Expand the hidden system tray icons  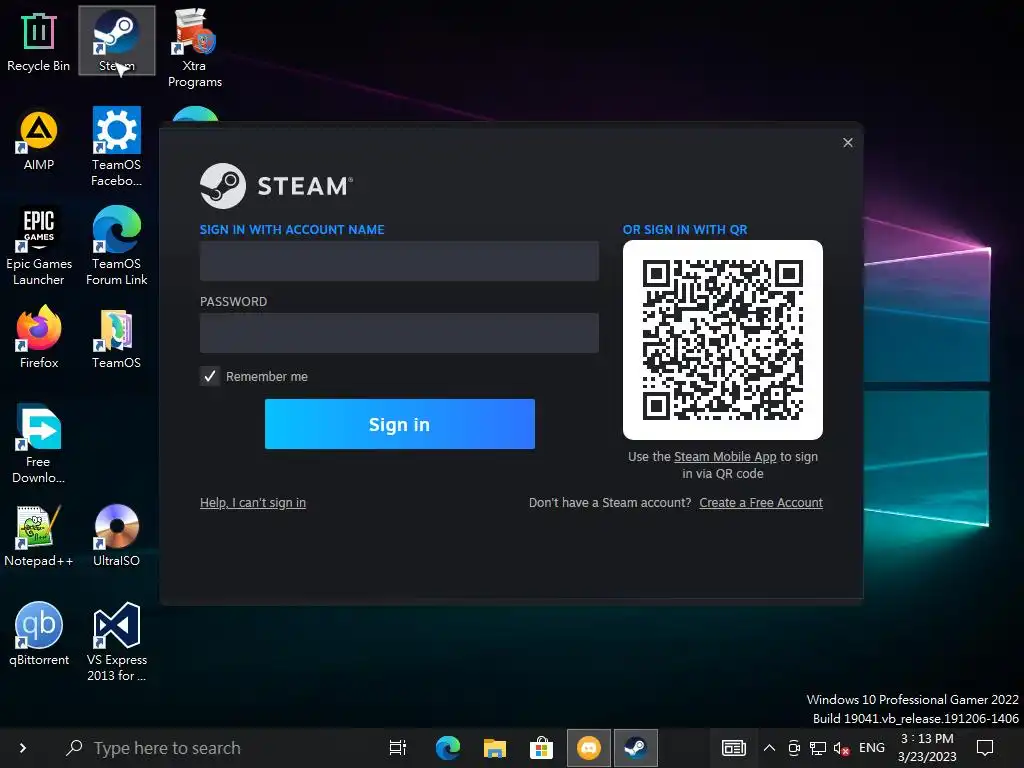[769, 748]
